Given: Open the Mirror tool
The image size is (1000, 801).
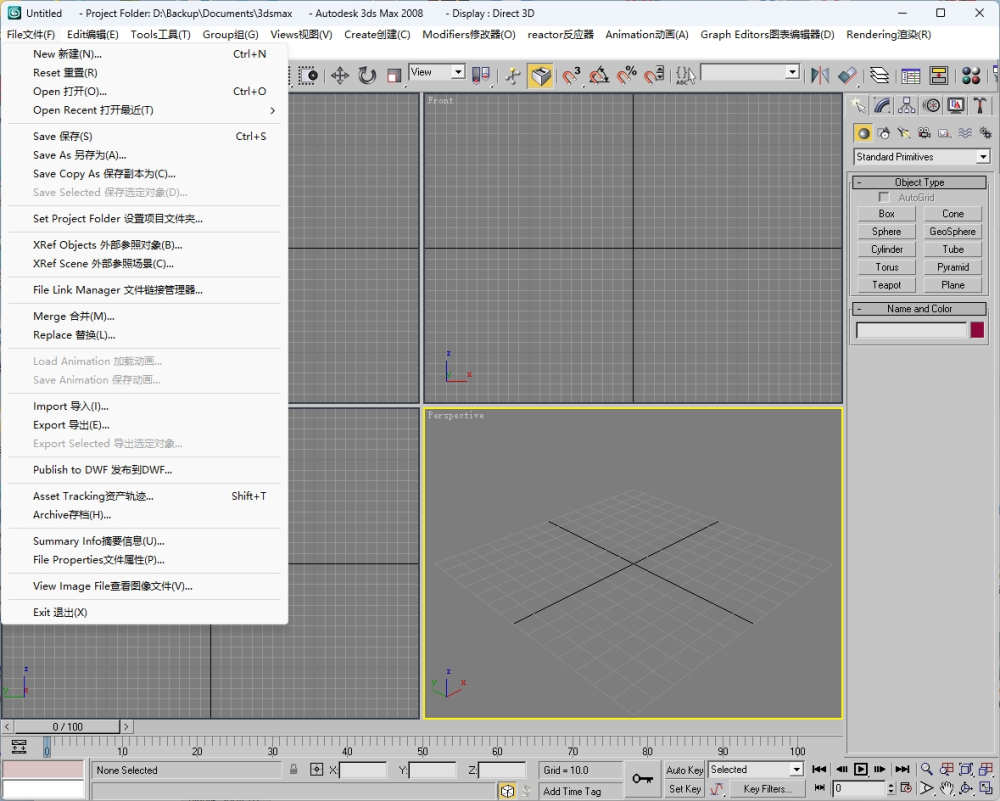Looking at the screenshot, I should 820,76.
